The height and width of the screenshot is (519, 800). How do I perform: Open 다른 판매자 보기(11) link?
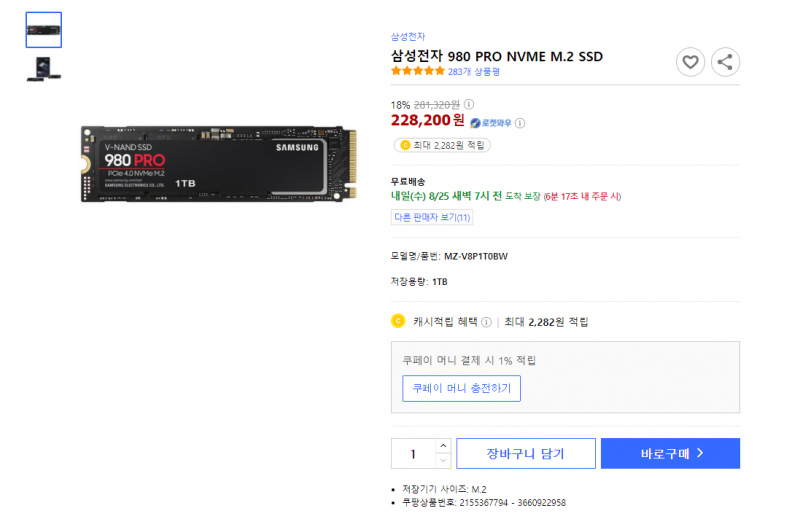(x=432, y=217)
